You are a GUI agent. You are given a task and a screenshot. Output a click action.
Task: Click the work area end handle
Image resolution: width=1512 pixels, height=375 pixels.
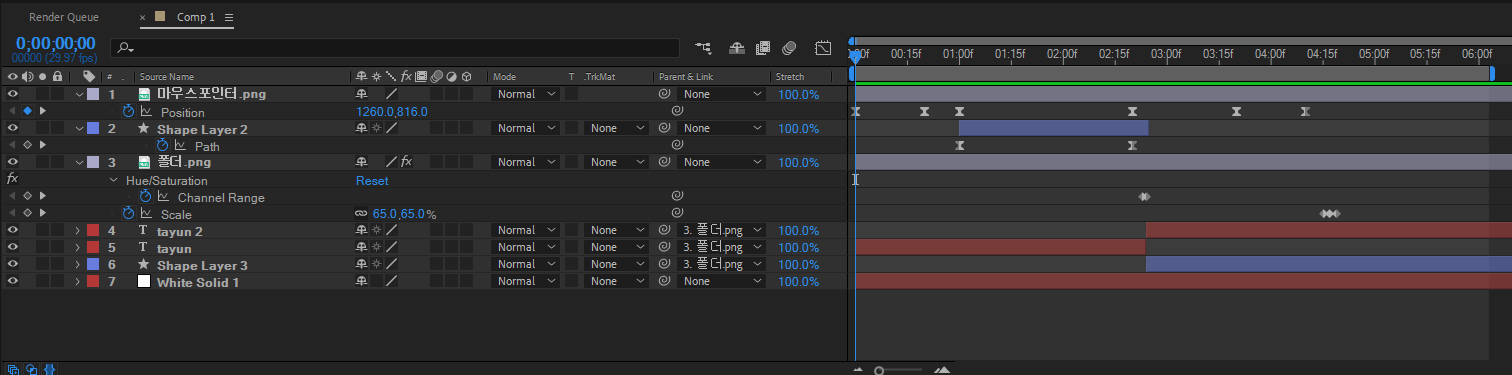(x=1493, y=73)
